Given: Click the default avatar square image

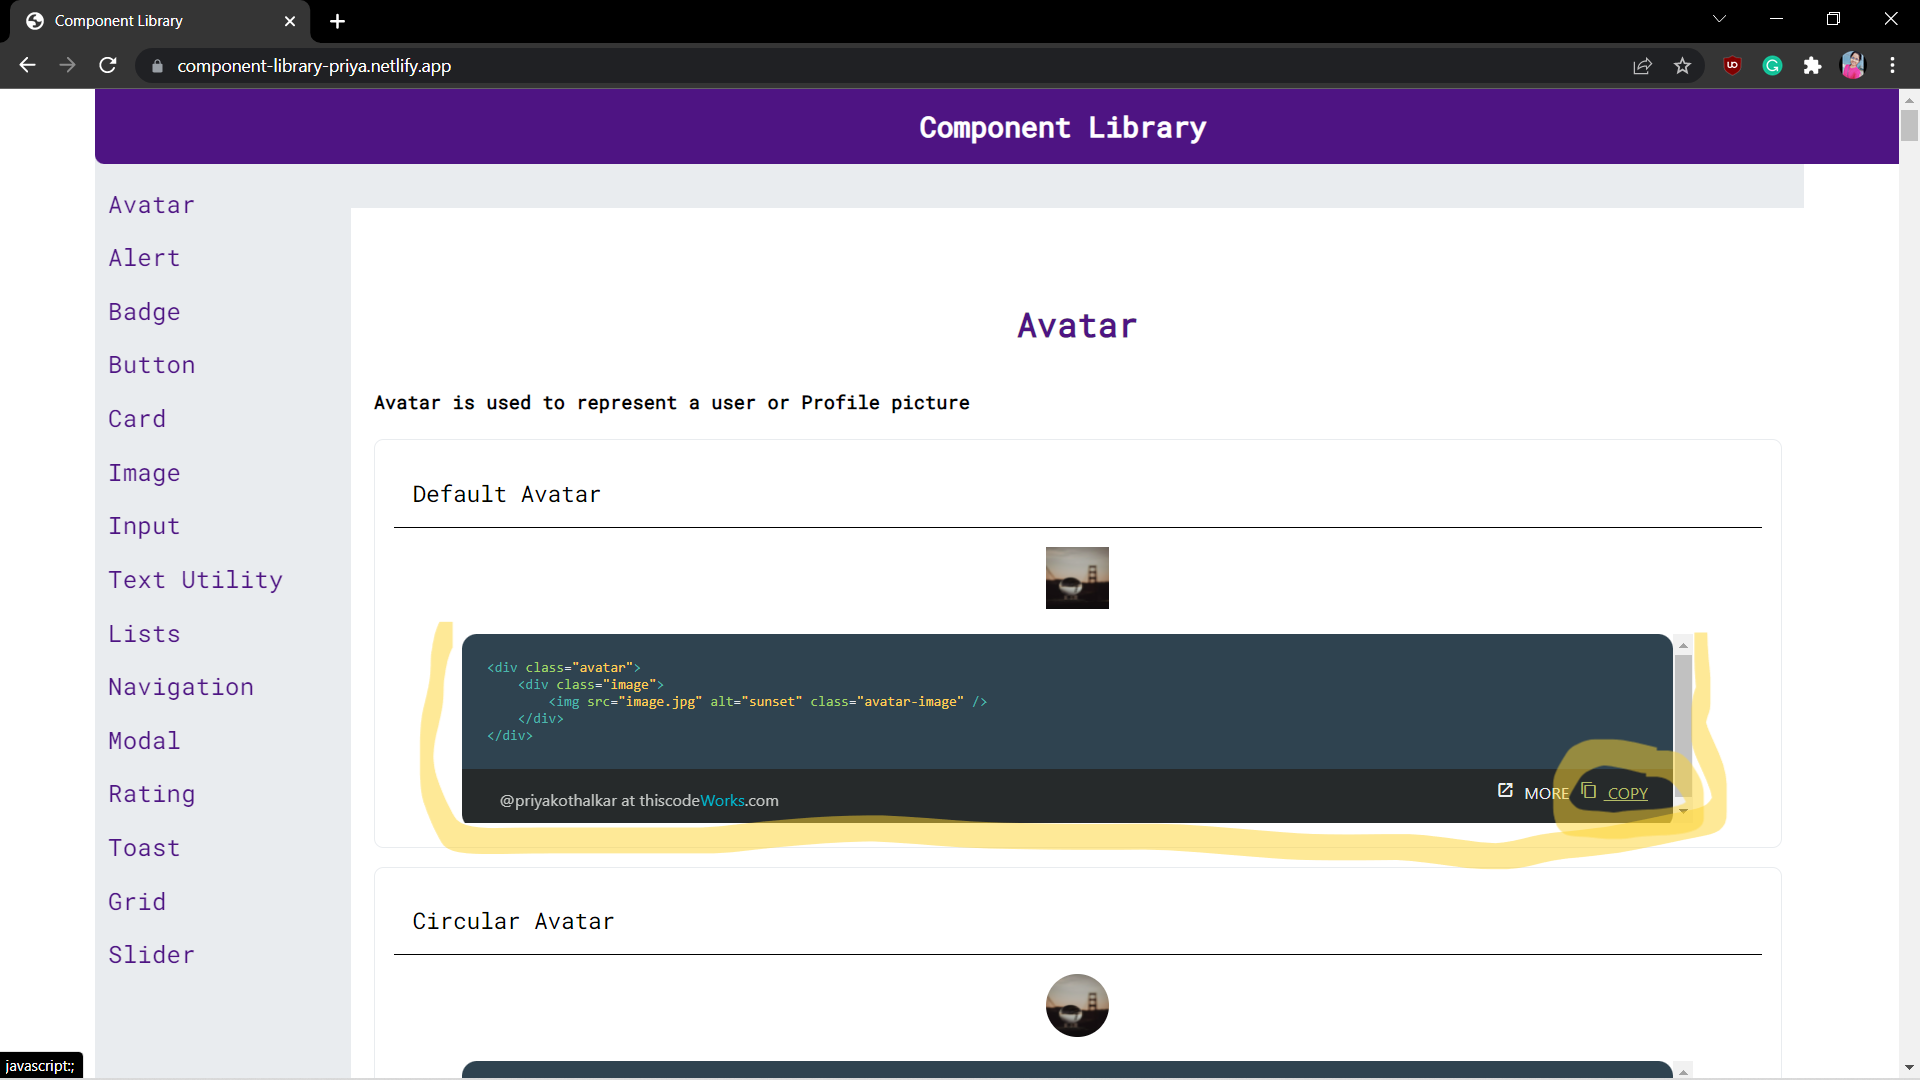Looking at the screenshot, I should click(1077, 578).
